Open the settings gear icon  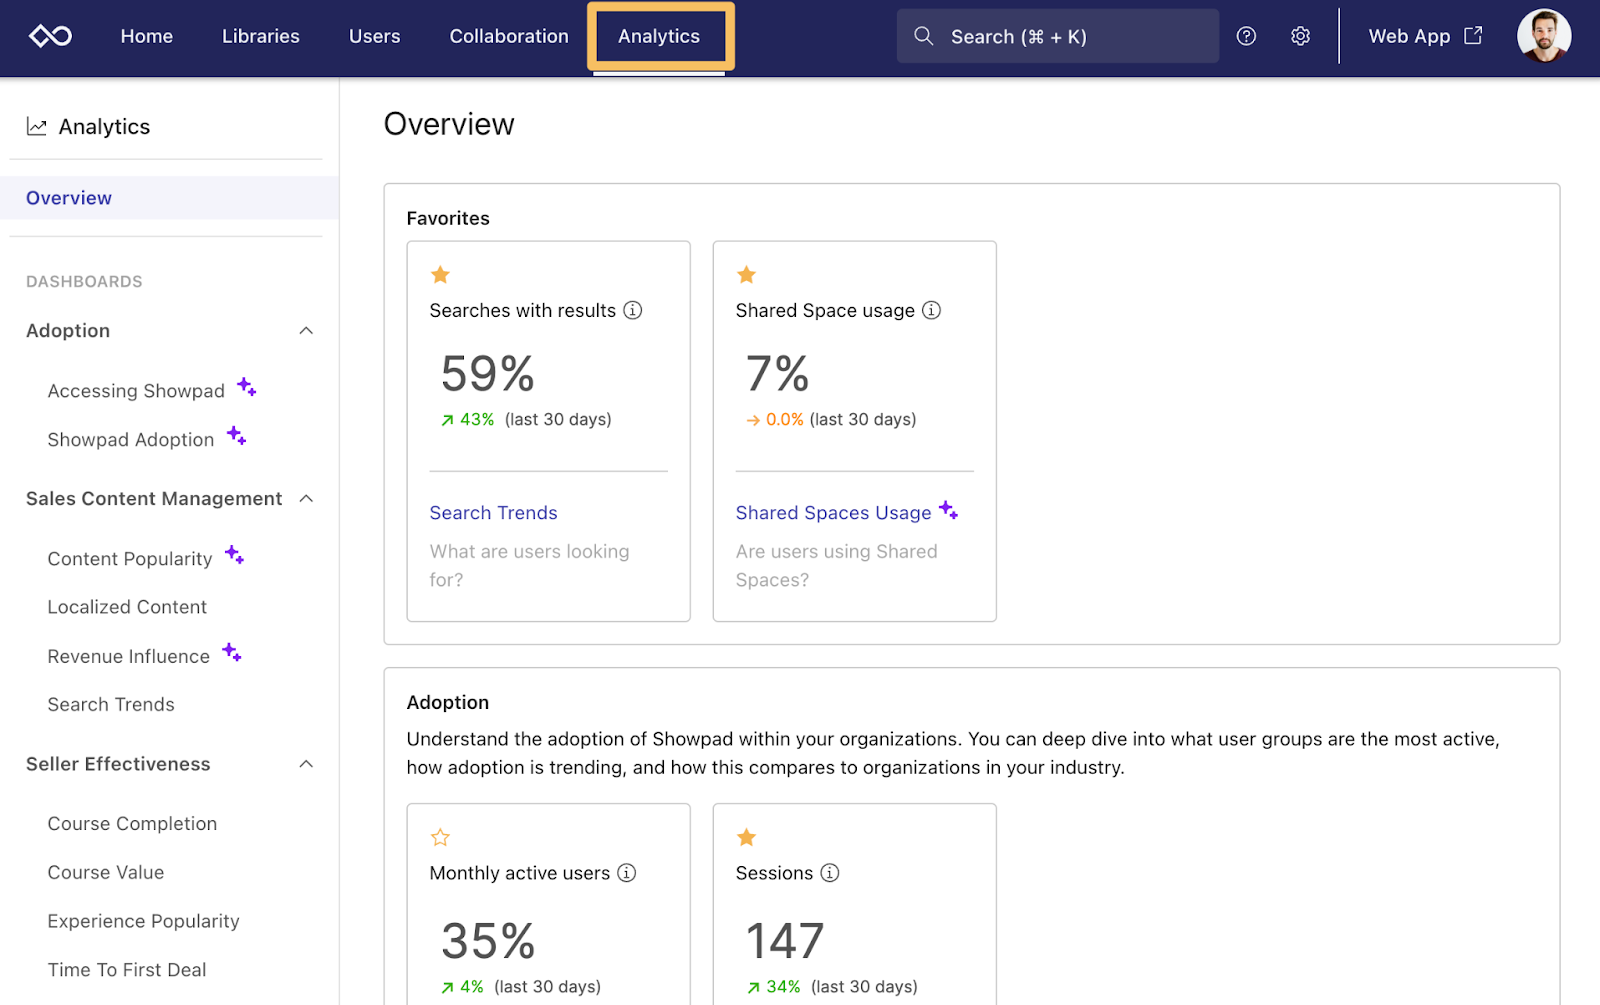1300,35
